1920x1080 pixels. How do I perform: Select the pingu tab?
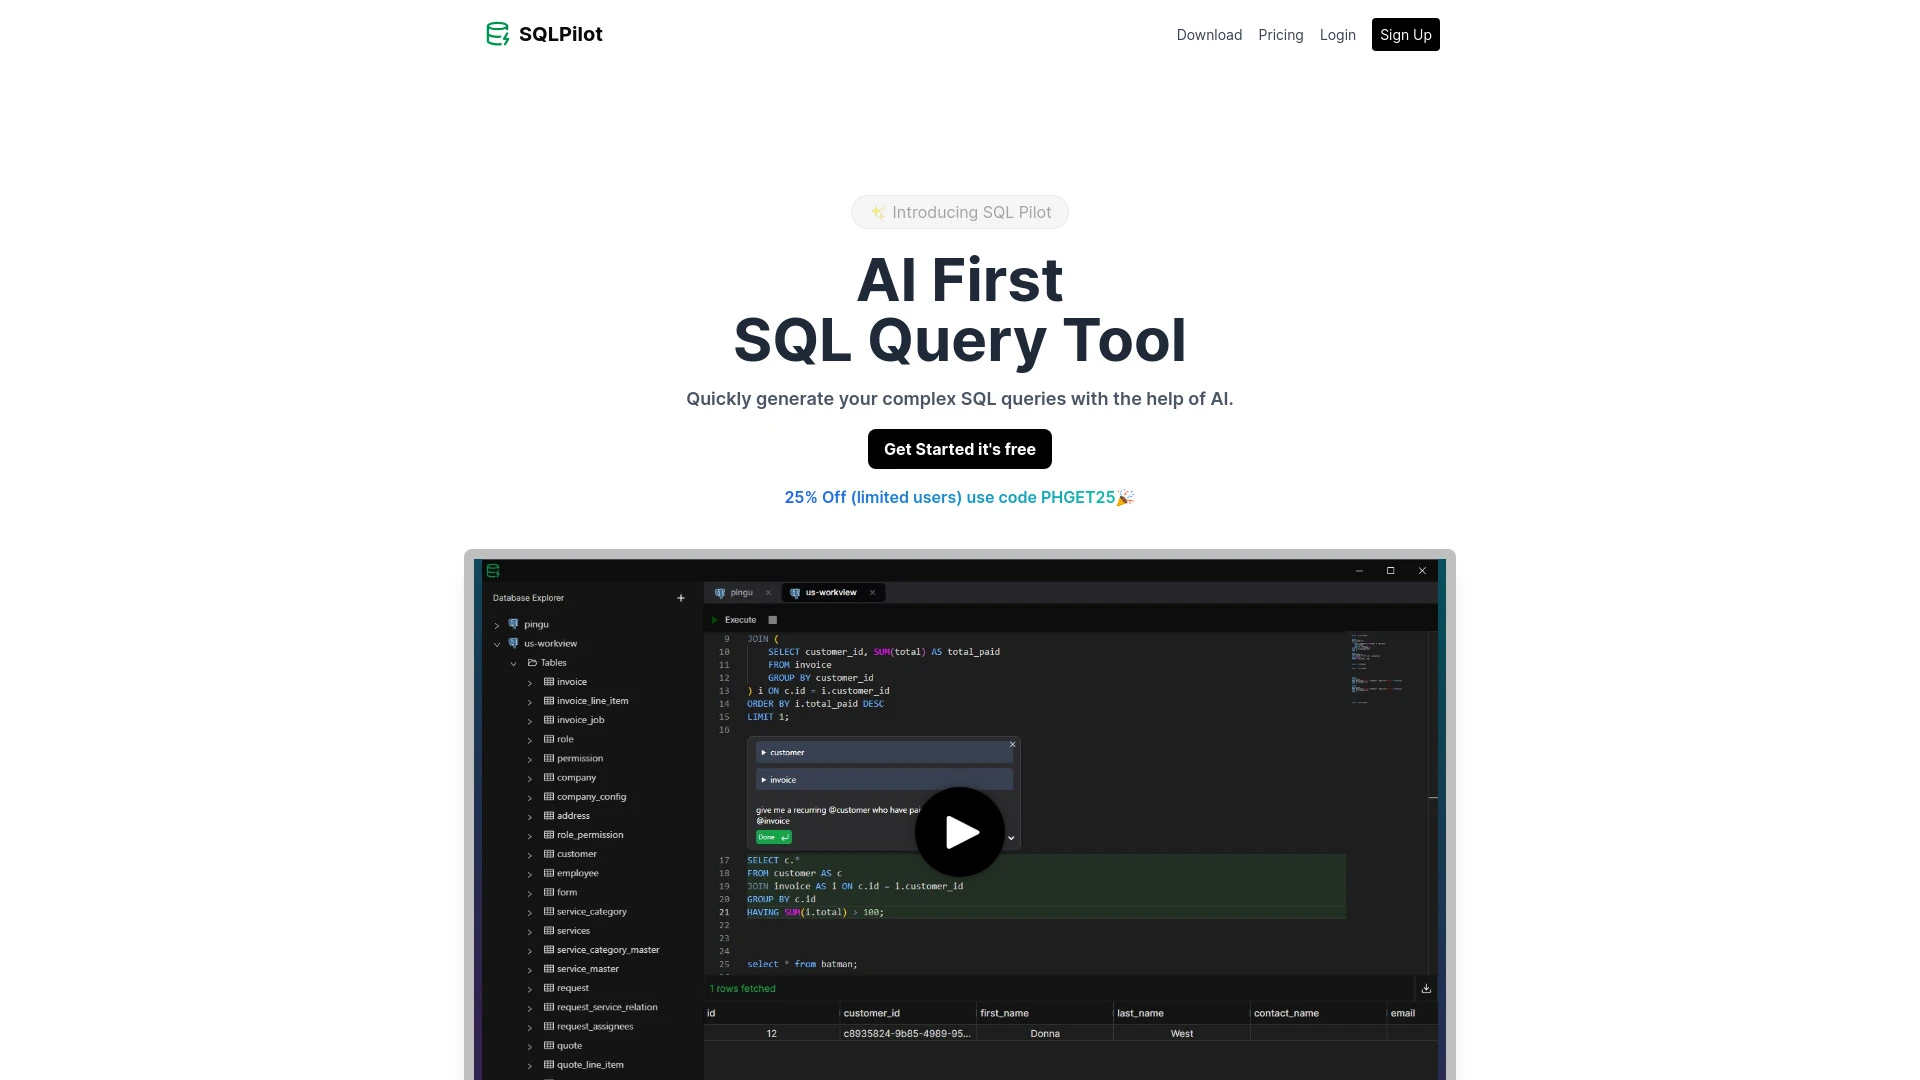(740, 591)
